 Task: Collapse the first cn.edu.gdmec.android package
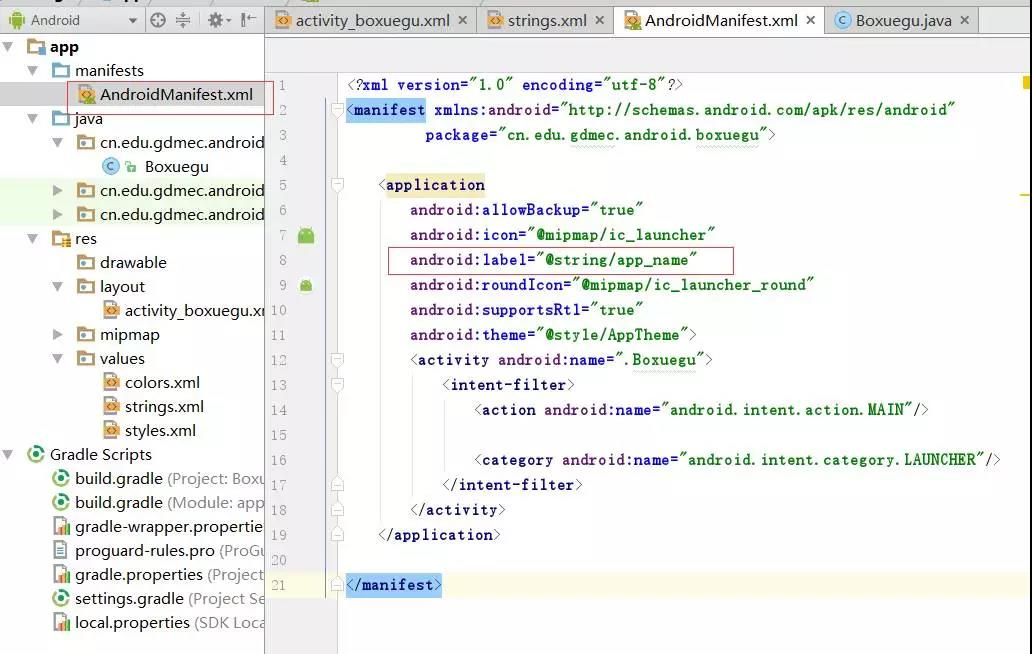(x=58, y=142)
